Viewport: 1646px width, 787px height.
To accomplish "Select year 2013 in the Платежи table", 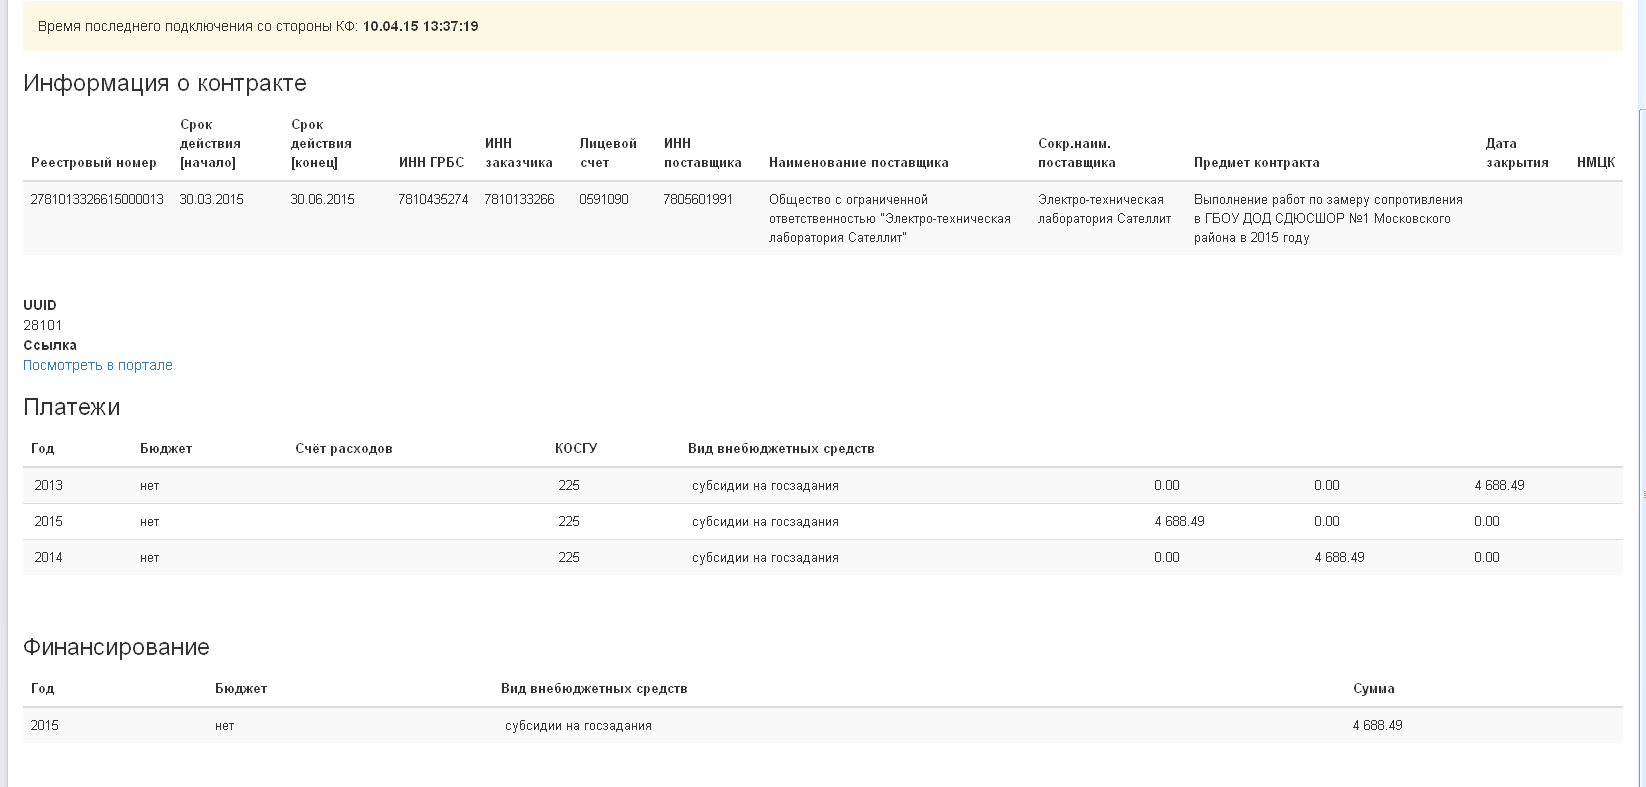I will coord(48,485).
